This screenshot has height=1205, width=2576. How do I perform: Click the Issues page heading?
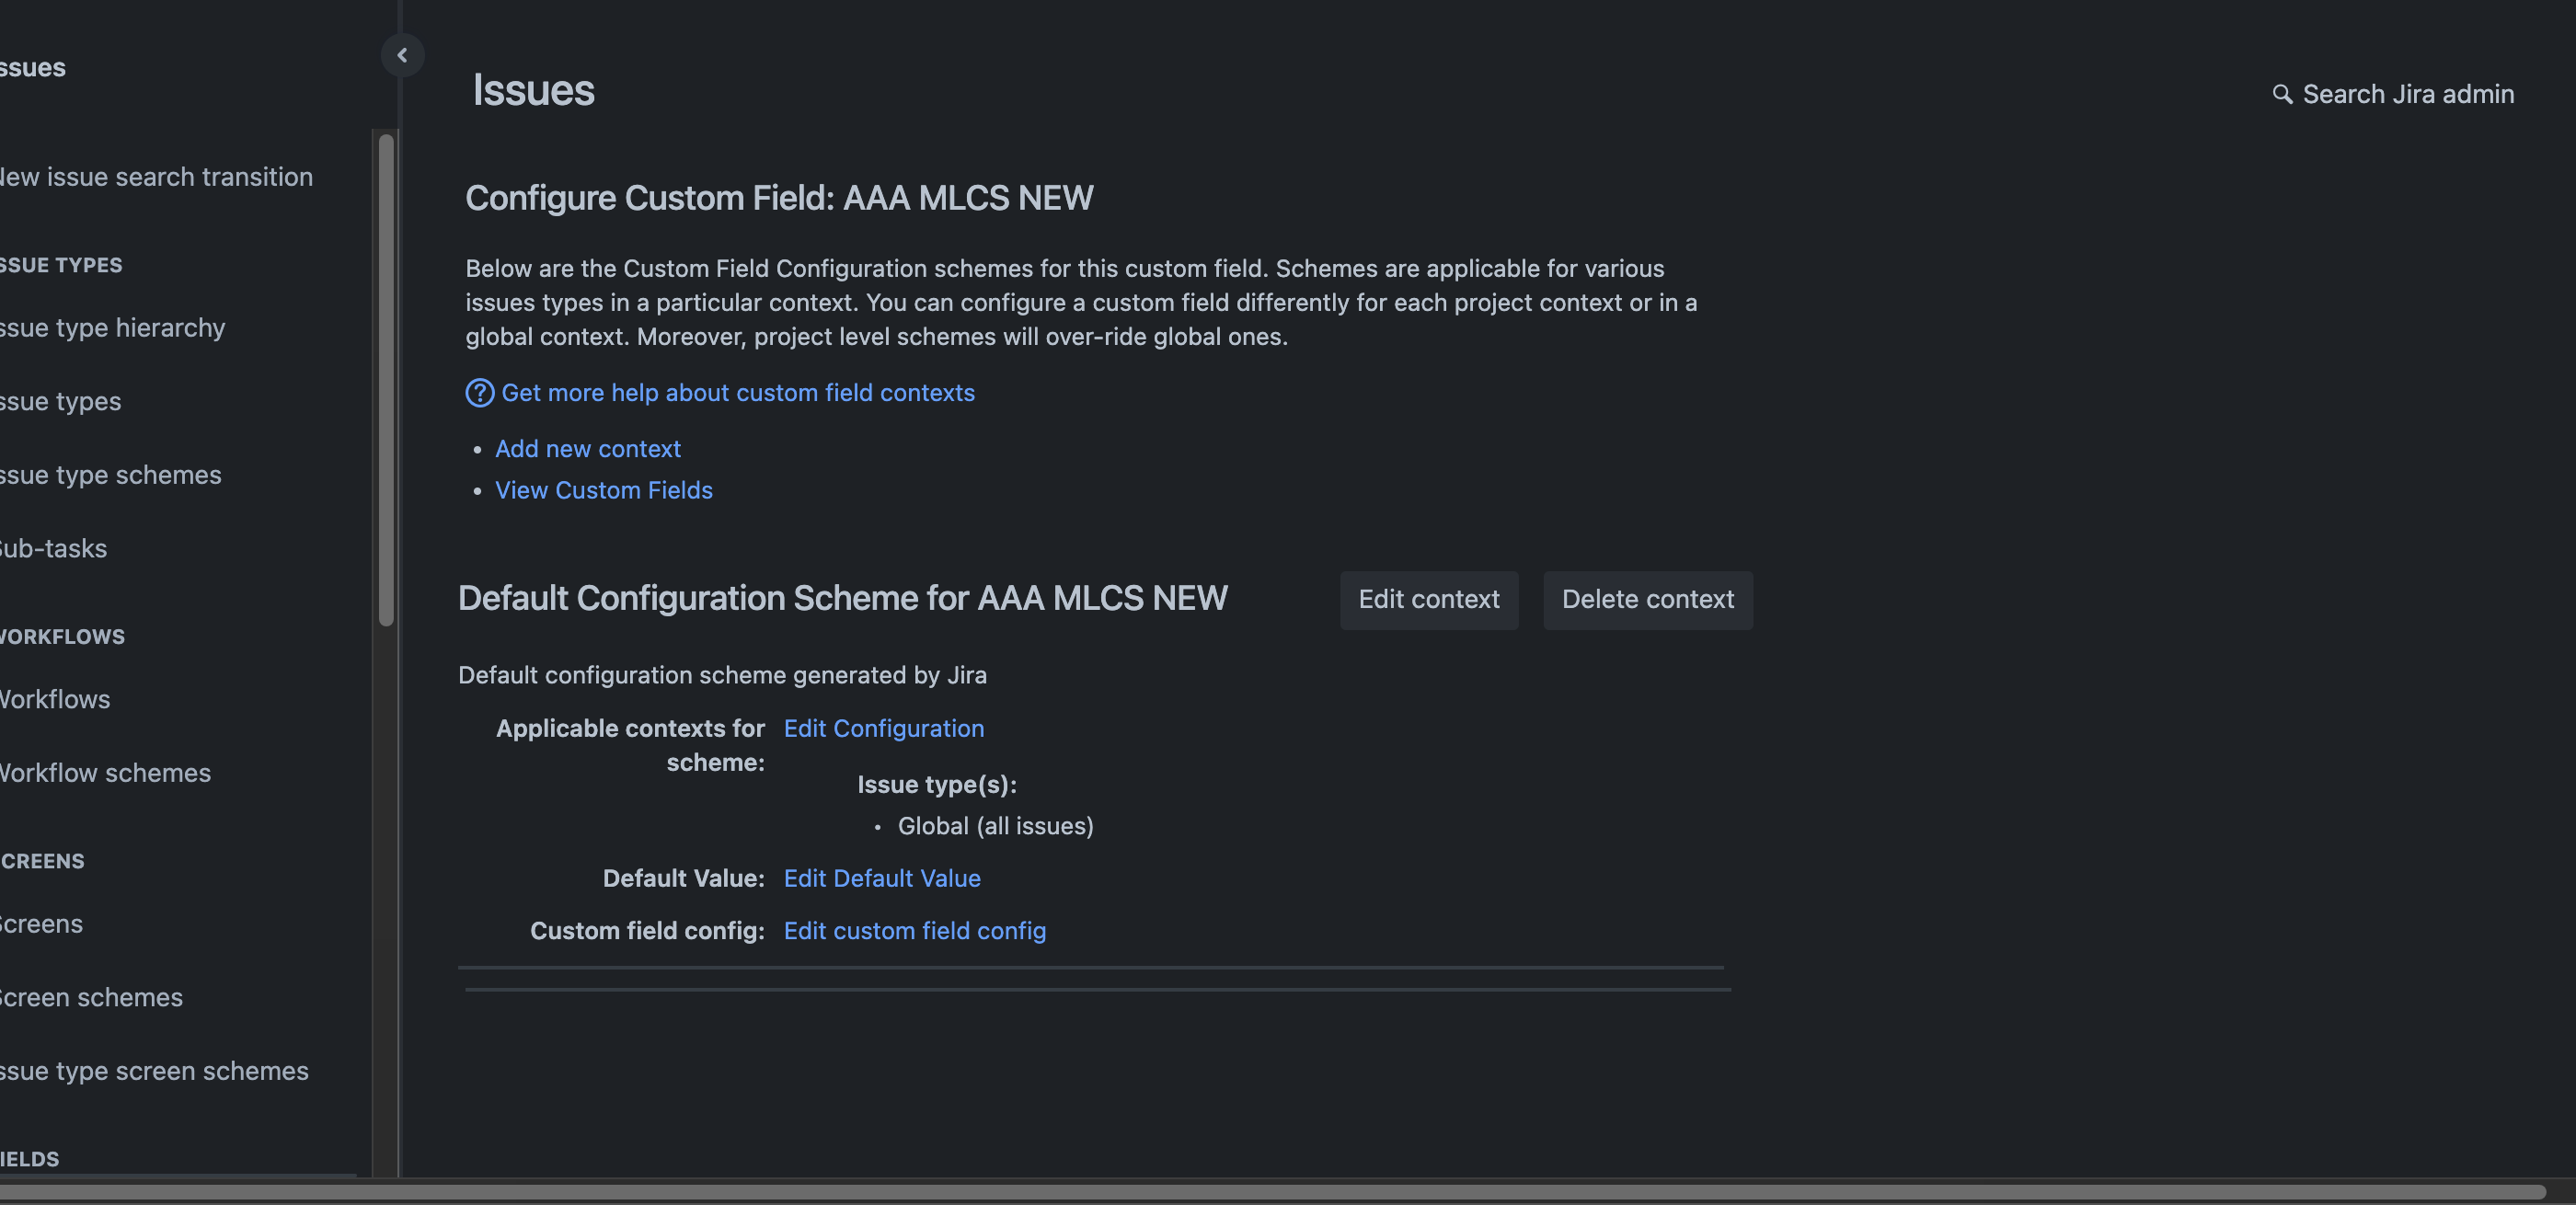coord(533,90)
